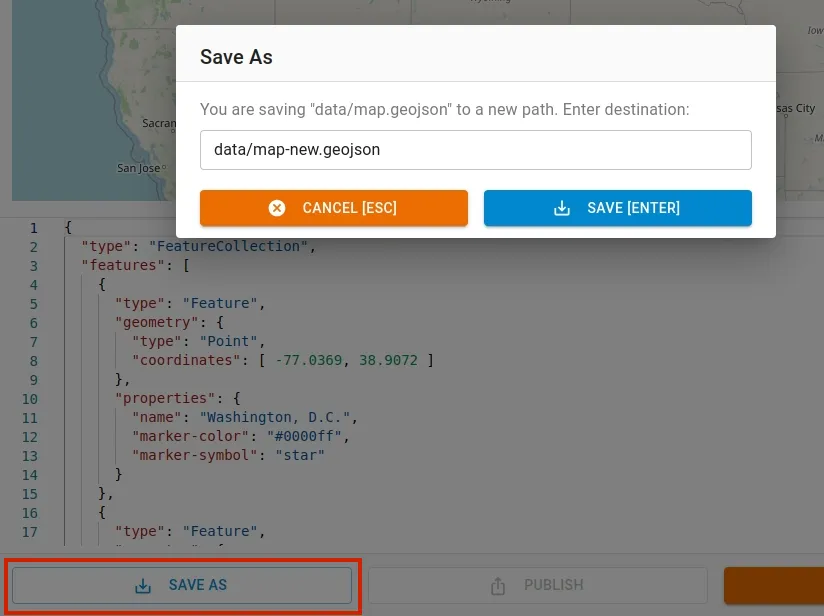Click the "FeatureCollection" value in the editor
The width and height of the screenshot is (824, 616).
tap(231, 246)
